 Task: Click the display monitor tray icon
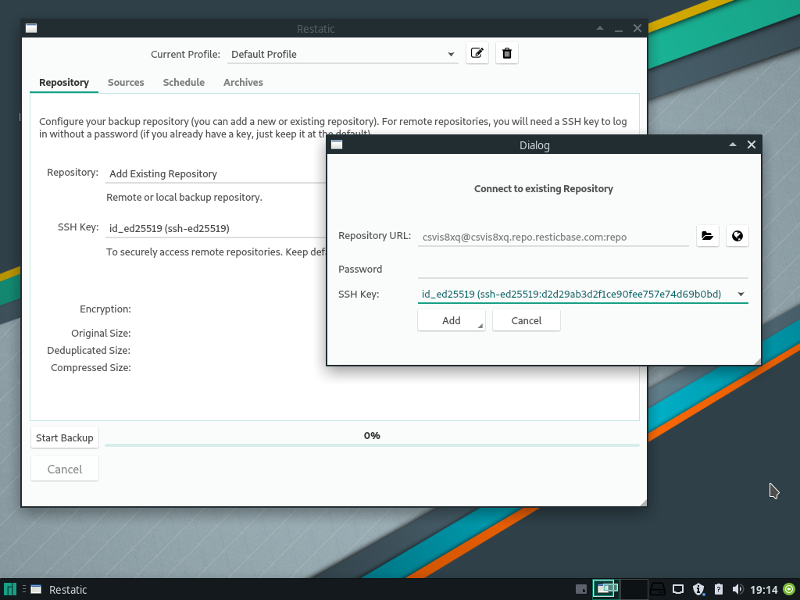click(678, 589)
